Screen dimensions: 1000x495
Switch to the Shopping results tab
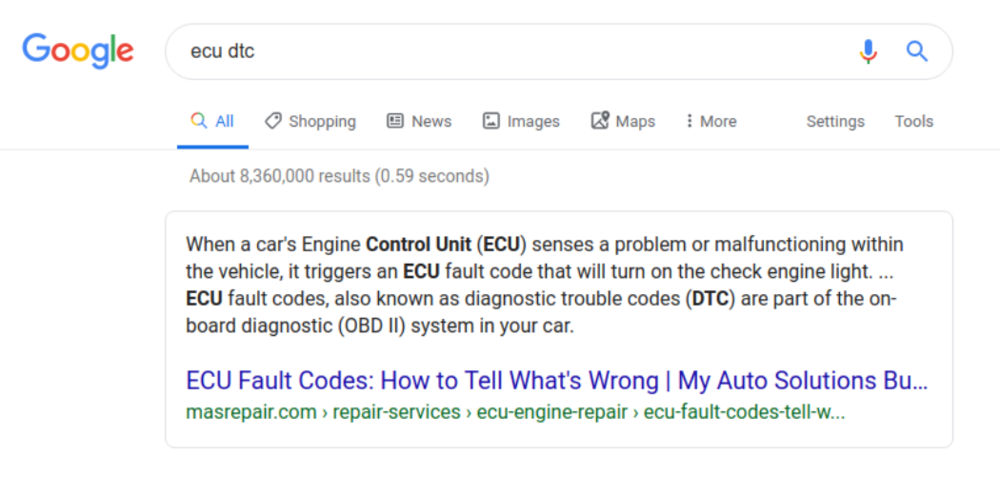click(x=322, y=121)
